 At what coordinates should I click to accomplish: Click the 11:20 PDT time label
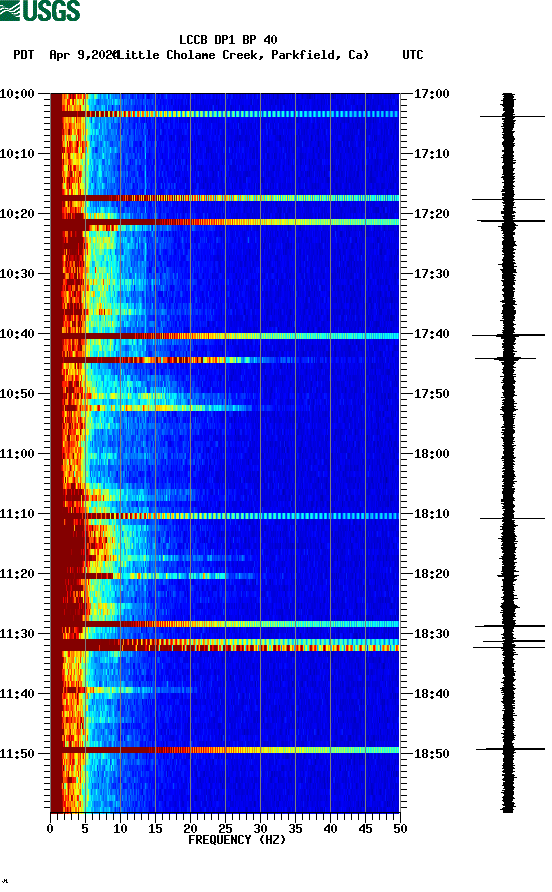click(x=17, y=574)
